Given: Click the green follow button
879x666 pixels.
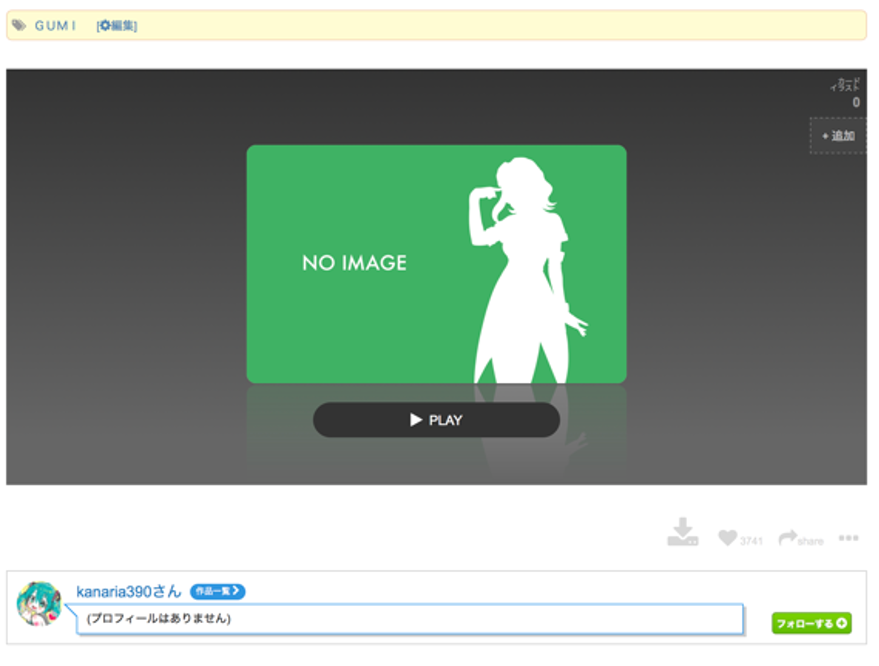Looking at the screenshot, I should [x=811, y=623].
